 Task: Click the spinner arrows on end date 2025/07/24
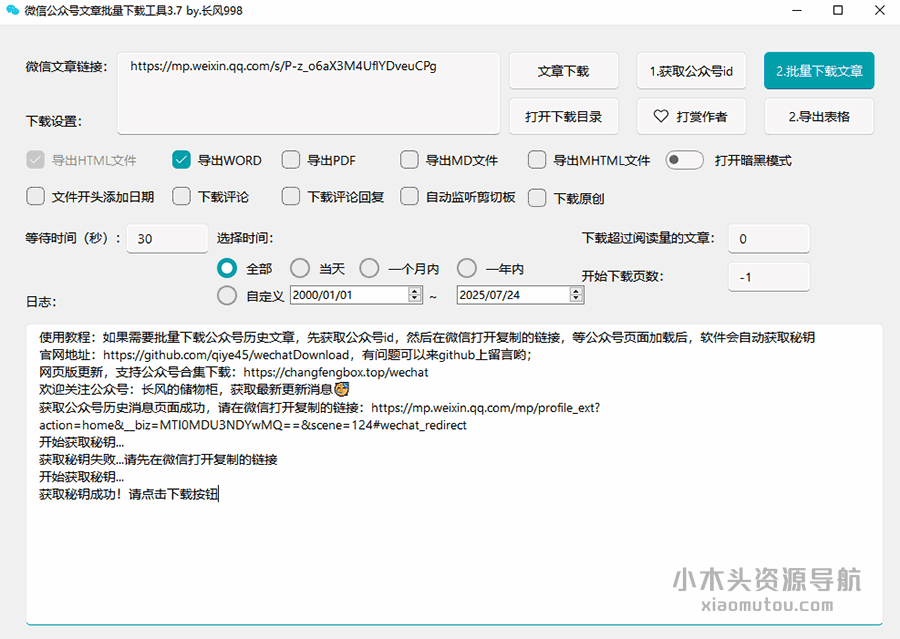(x=576, y=295)
